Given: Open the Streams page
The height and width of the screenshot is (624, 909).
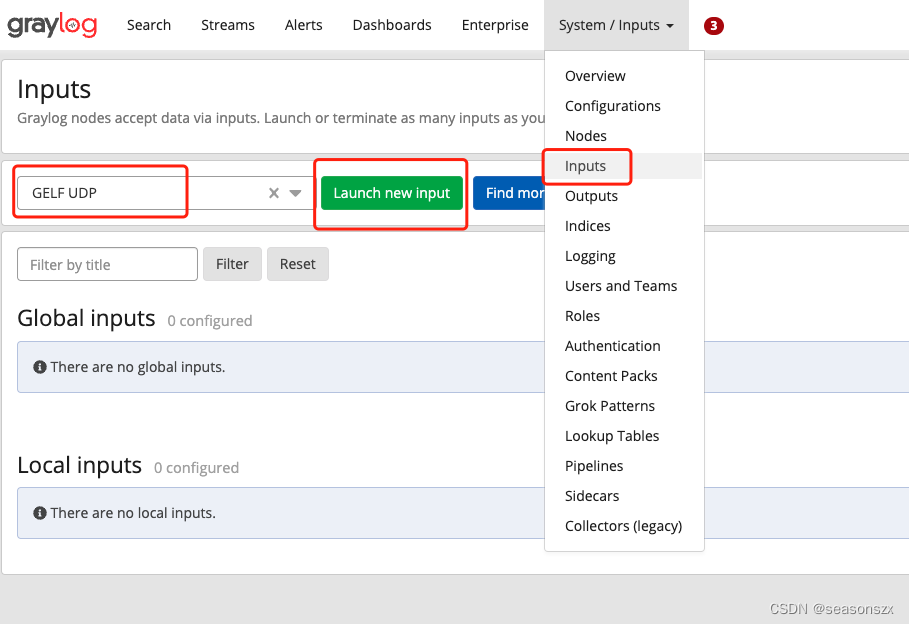Looking at the screenshot, I should [228, 25].
